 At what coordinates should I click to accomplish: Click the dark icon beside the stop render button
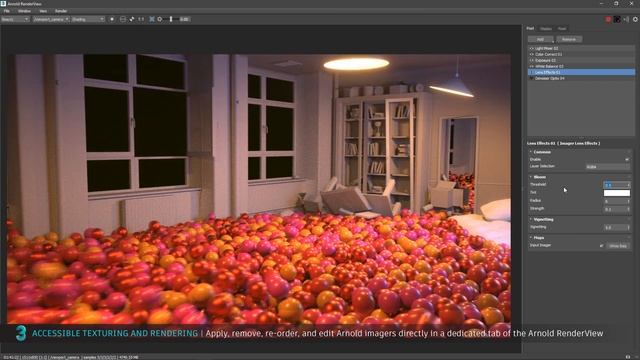(x=617, y=19)
